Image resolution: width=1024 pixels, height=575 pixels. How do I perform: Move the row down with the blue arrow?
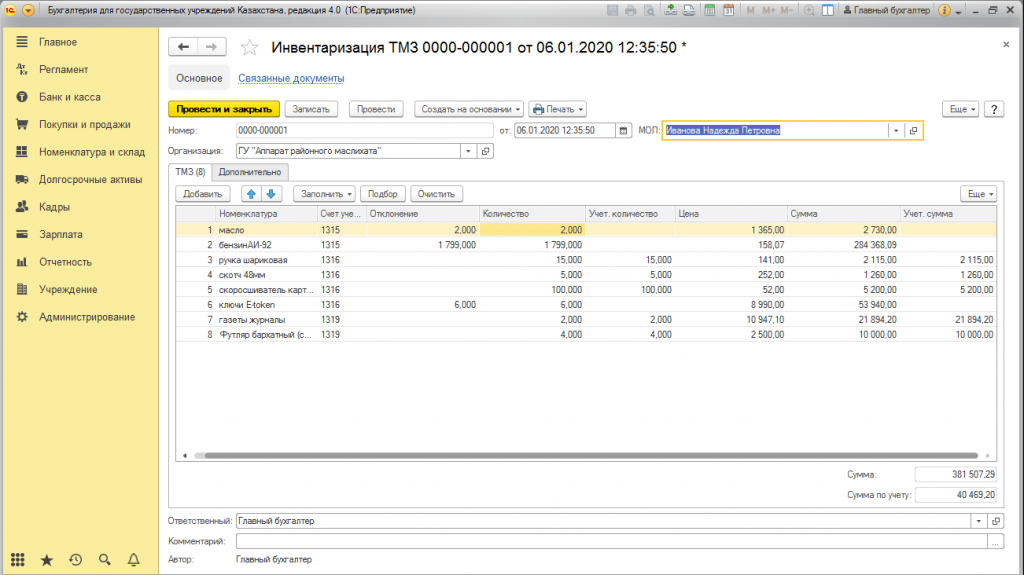coord(270,194)
